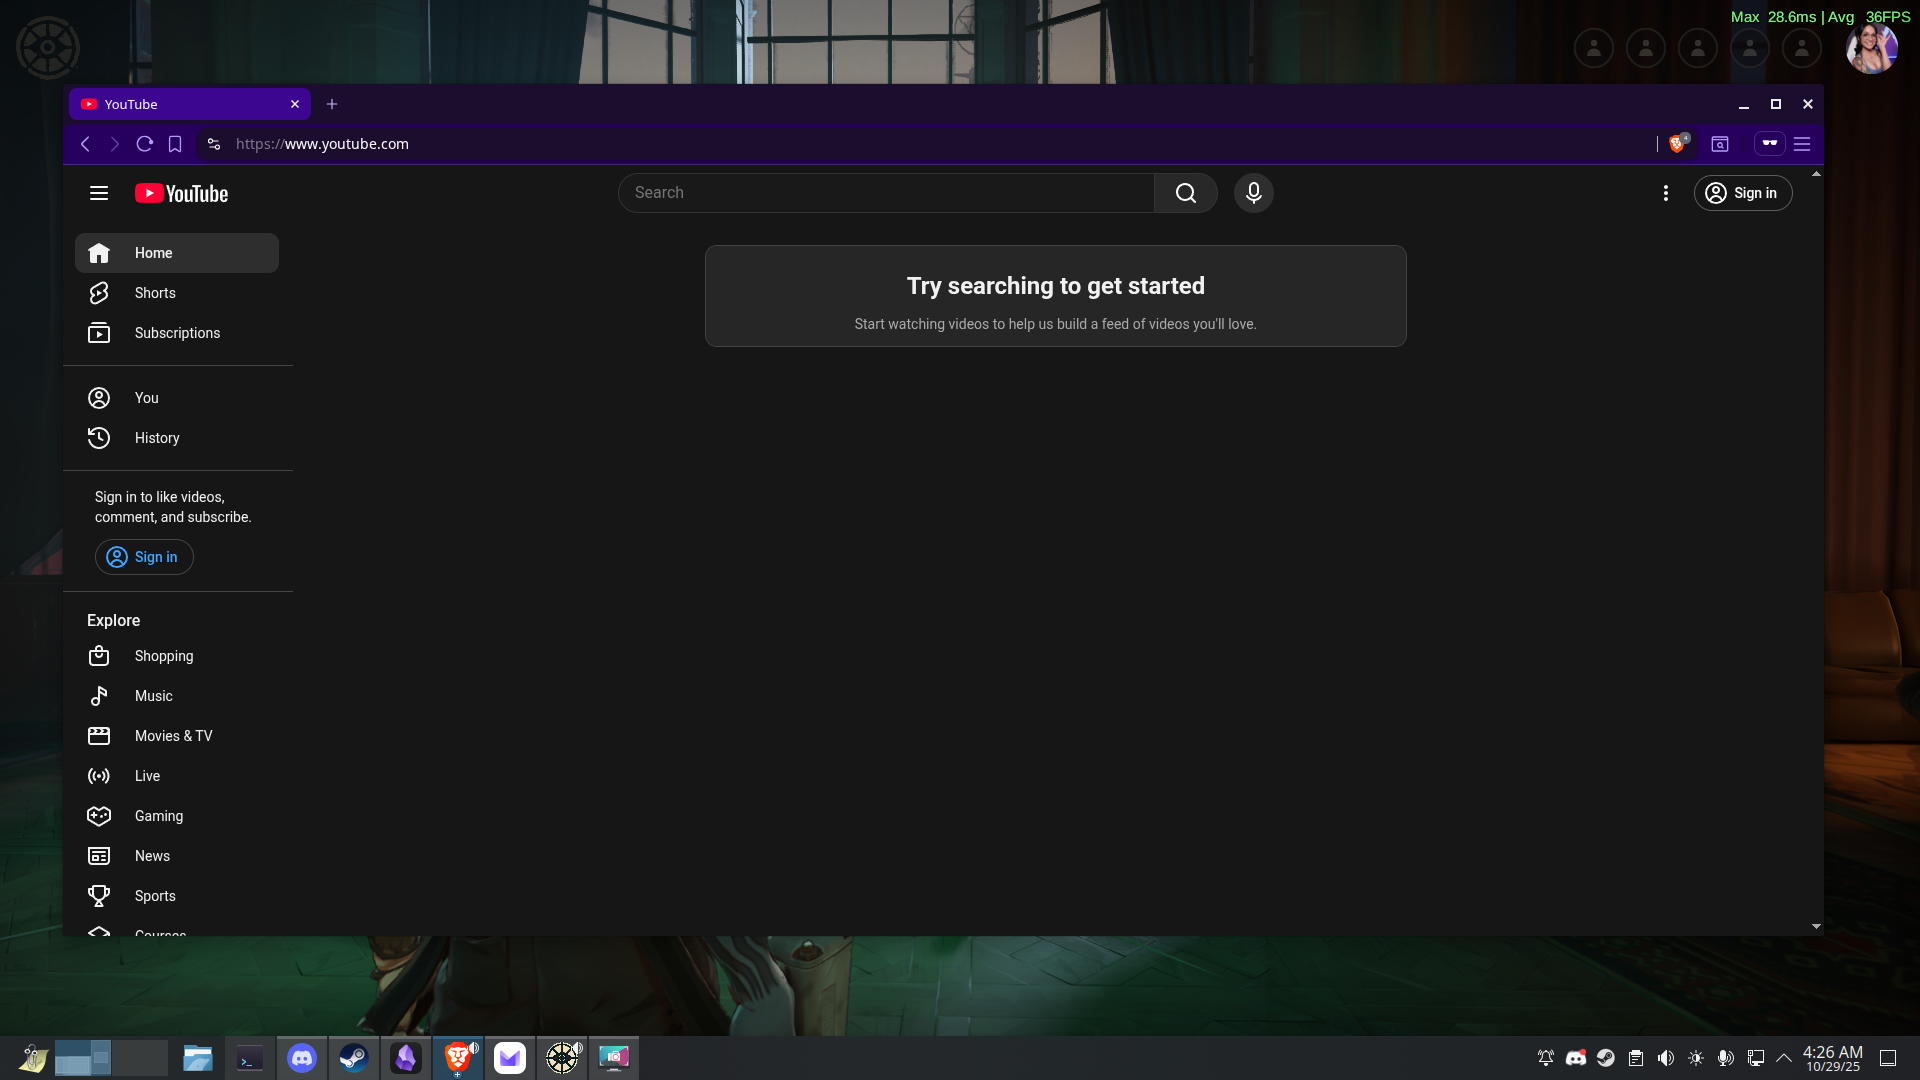Open Discord from the taskbar
The image size is (1920, 1080).
click(302, 1058)
